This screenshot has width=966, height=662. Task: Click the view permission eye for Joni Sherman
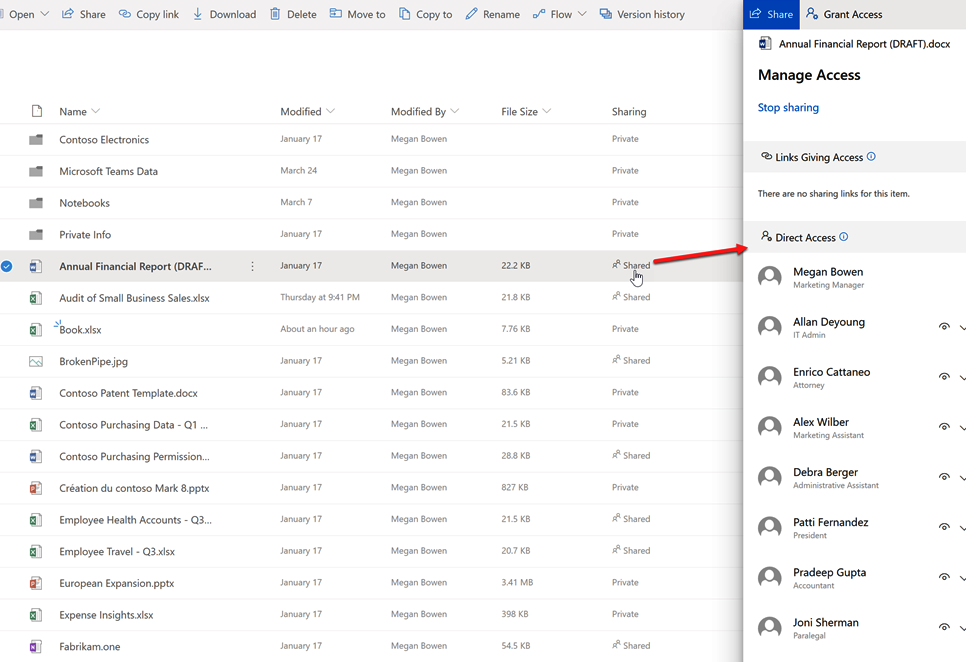point(944,627)
